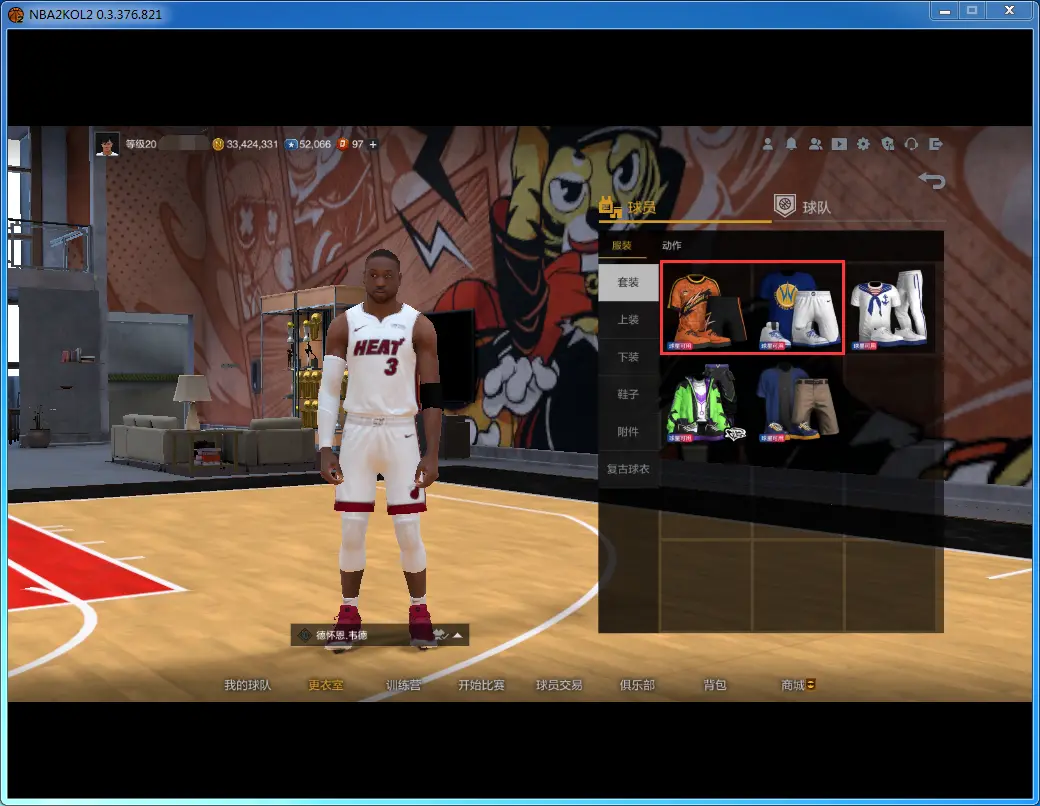Open customer support headset icon
Viewport: 1040px width, 806px height.
tap(911, 144)
